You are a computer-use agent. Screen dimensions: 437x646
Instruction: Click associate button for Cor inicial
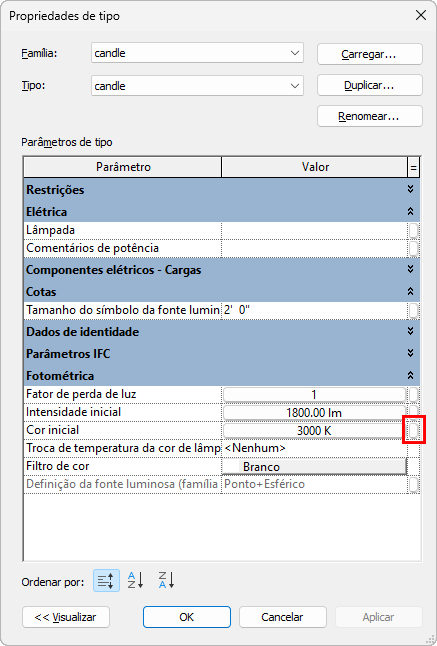[414, 431]
